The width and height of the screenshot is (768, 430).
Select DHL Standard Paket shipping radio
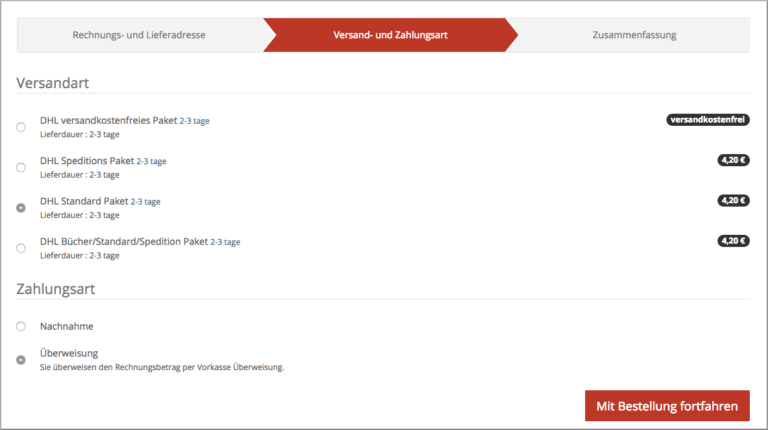click(21, 208)
